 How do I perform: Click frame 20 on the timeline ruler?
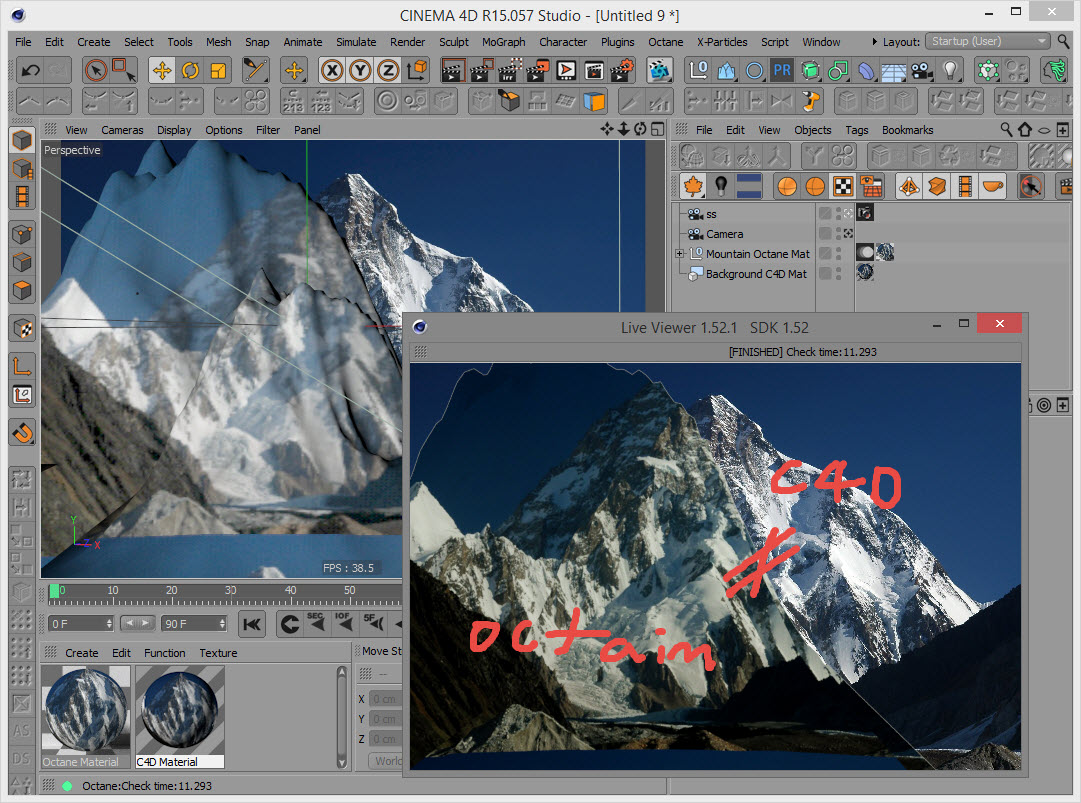[172, 591]
